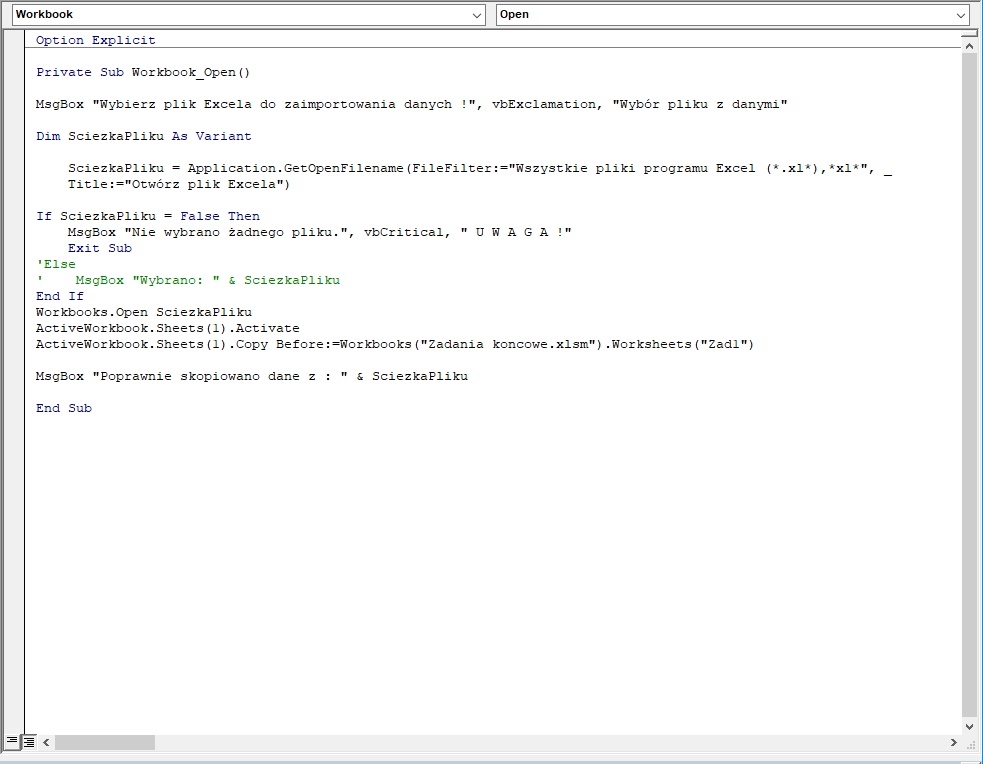Switch to Full Module View icon
This screenshot has width=983, height=764.
coord(29,741)
